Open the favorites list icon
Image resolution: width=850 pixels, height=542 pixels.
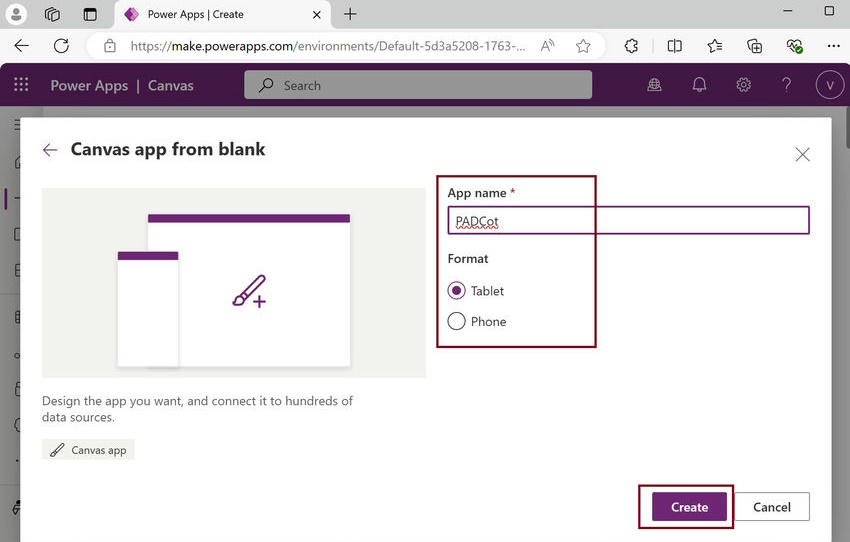coord(715,46)
